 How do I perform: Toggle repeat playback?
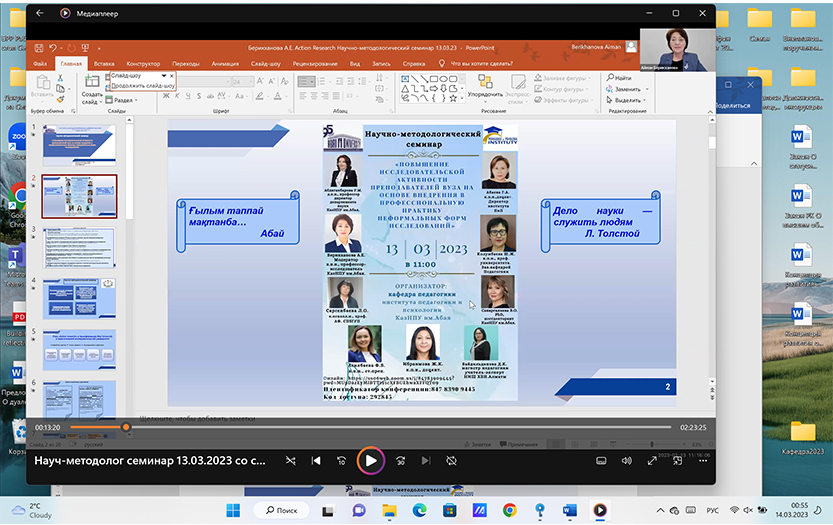click(451, 461)
